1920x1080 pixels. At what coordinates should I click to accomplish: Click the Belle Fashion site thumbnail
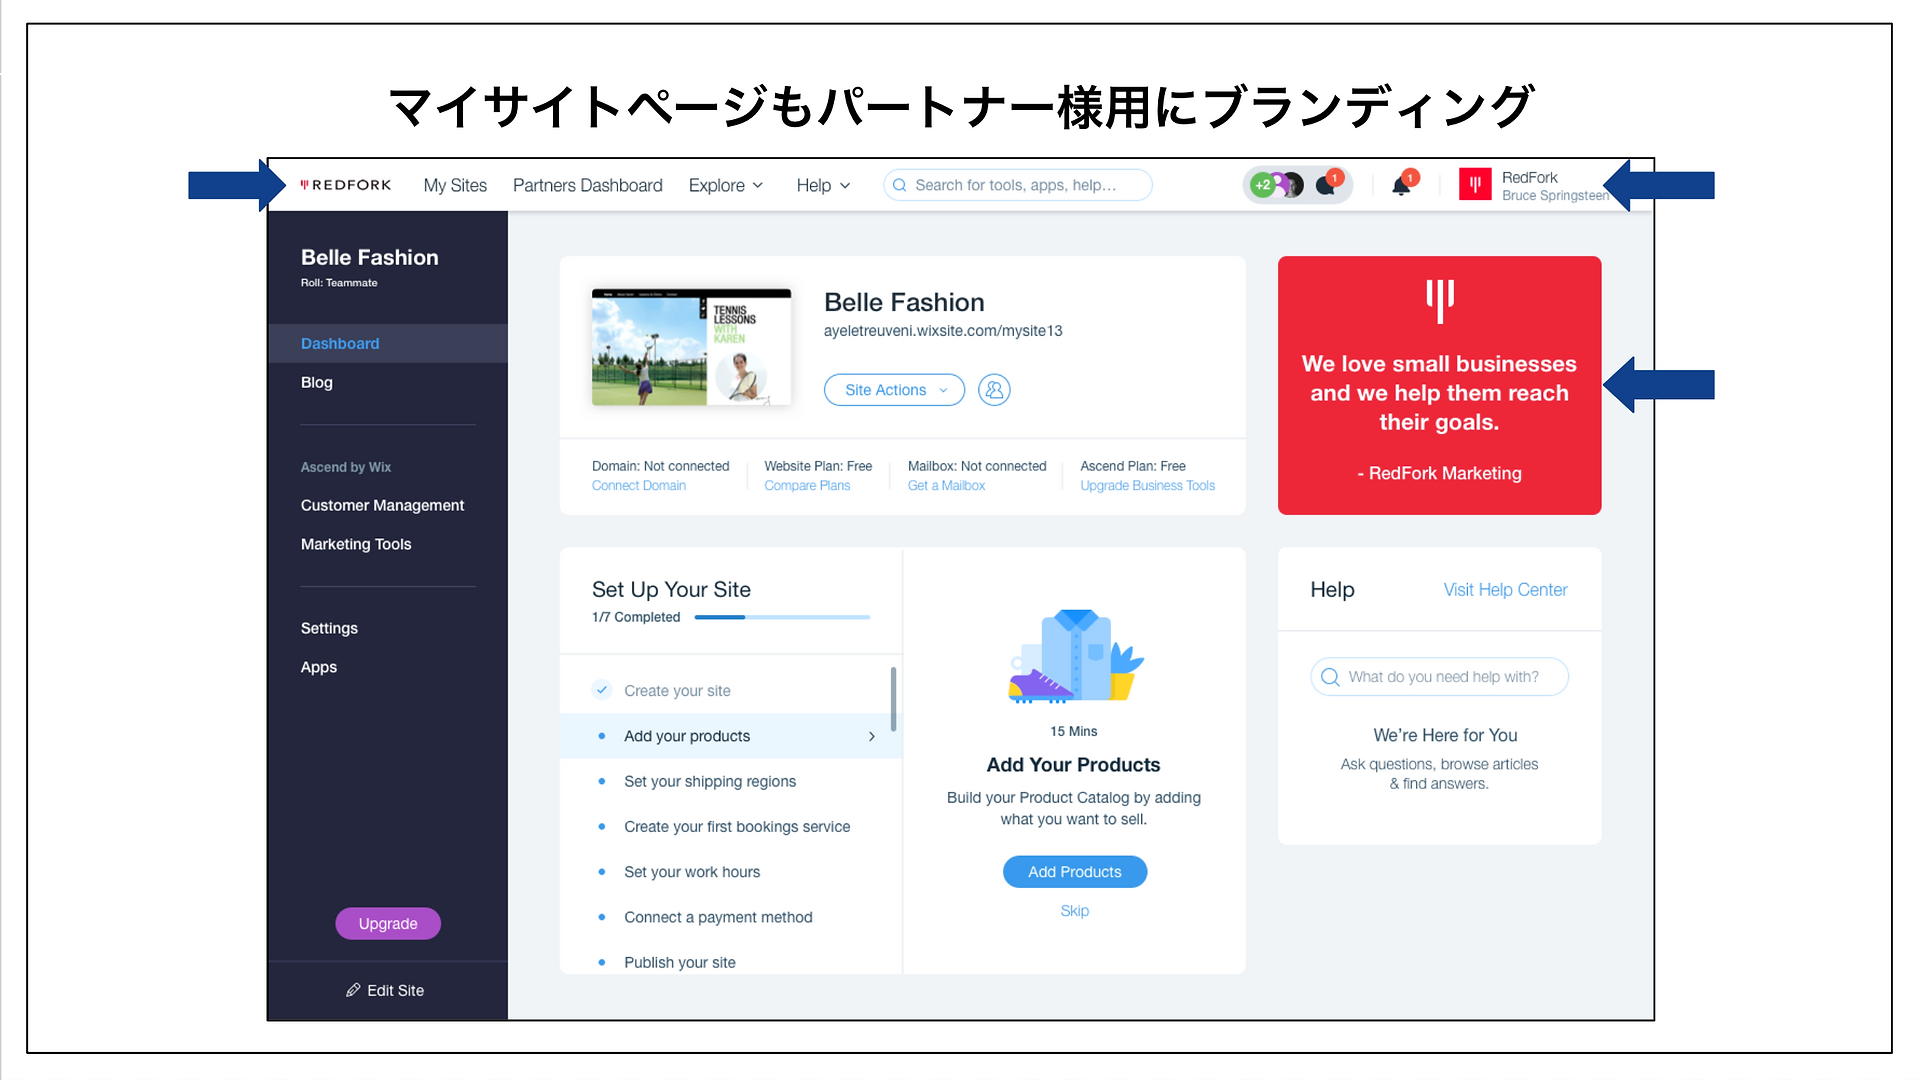pyautogui.click(x=691, y=347)
